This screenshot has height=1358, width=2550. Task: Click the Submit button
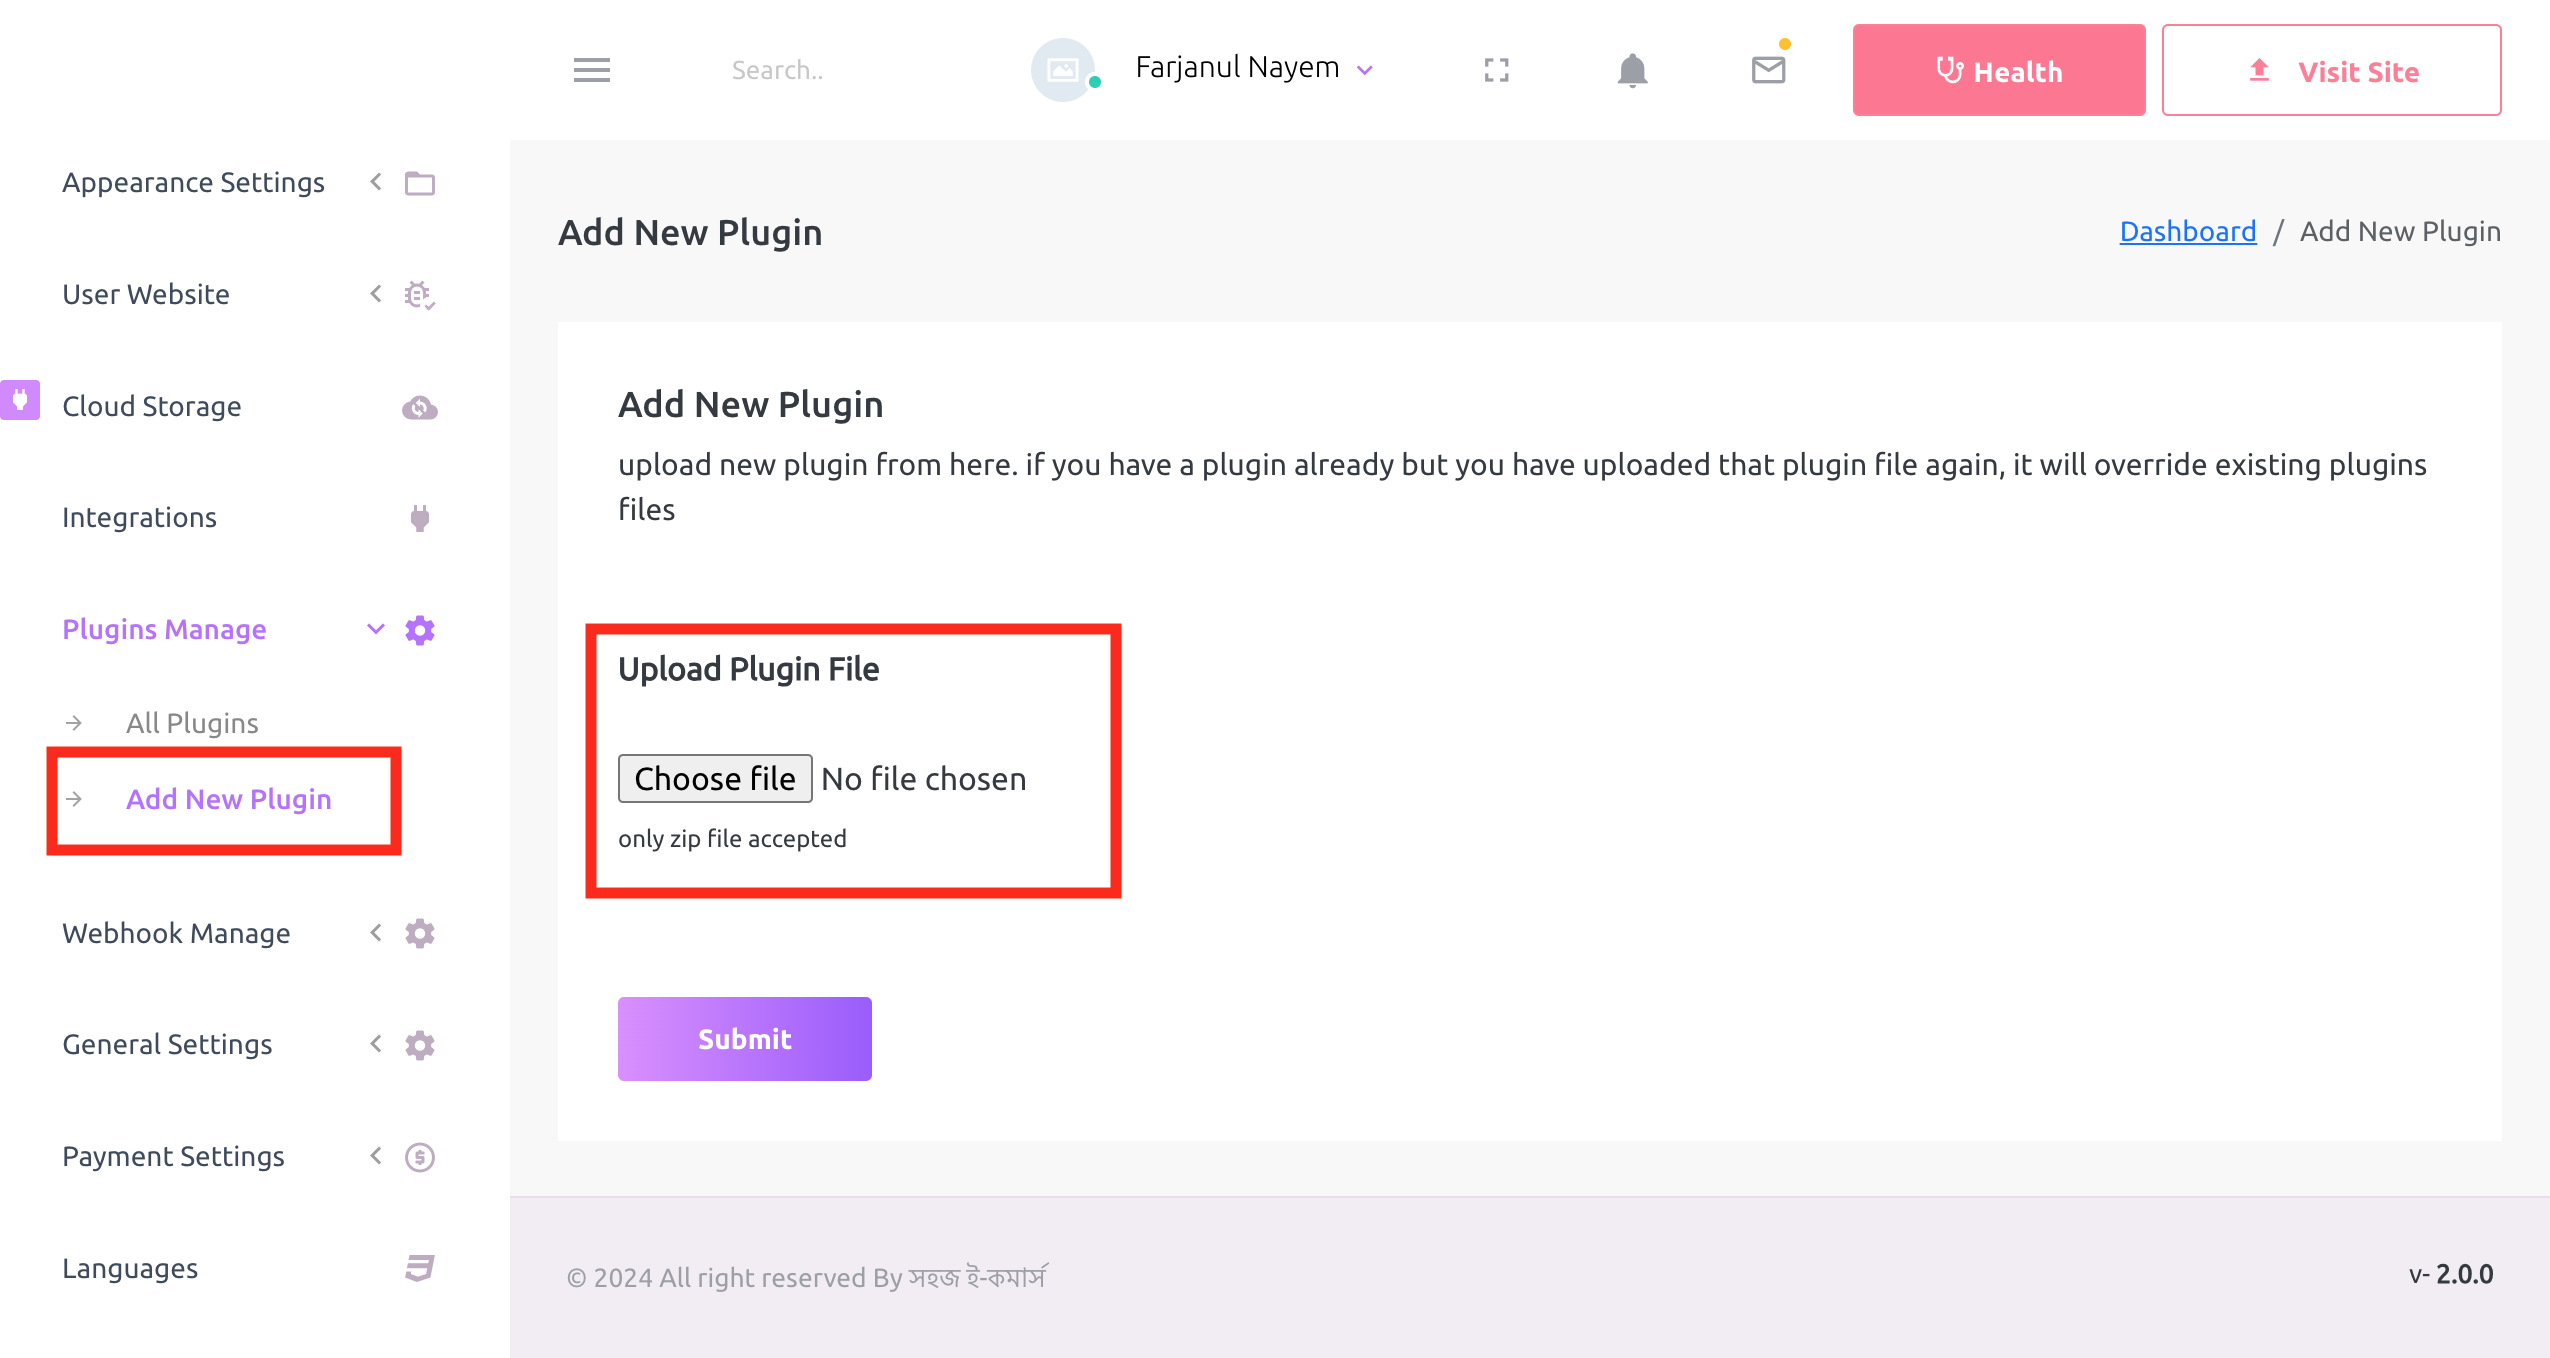pyautogui.click(x=744, y=1039)
